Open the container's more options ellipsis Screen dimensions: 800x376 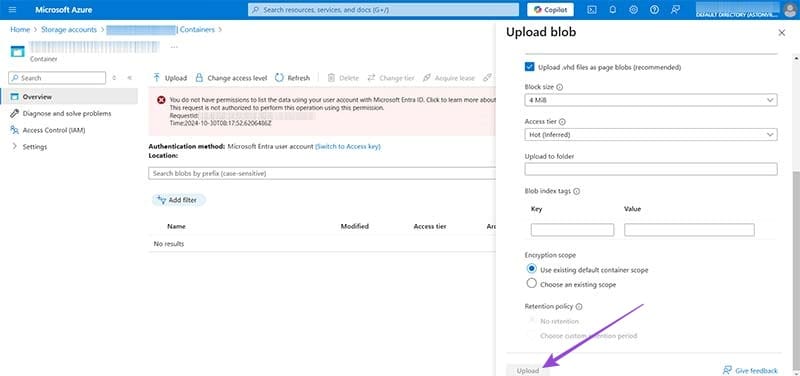click(174, 47)
